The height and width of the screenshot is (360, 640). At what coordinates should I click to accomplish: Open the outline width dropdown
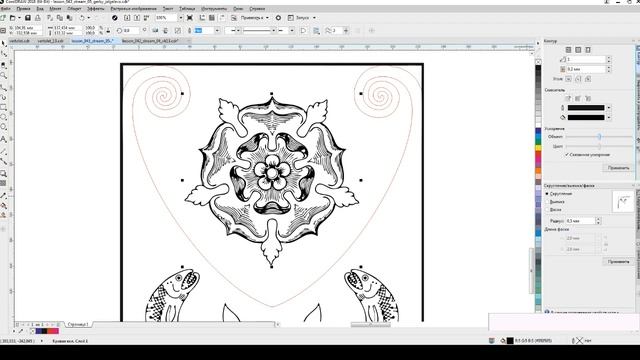217,31
